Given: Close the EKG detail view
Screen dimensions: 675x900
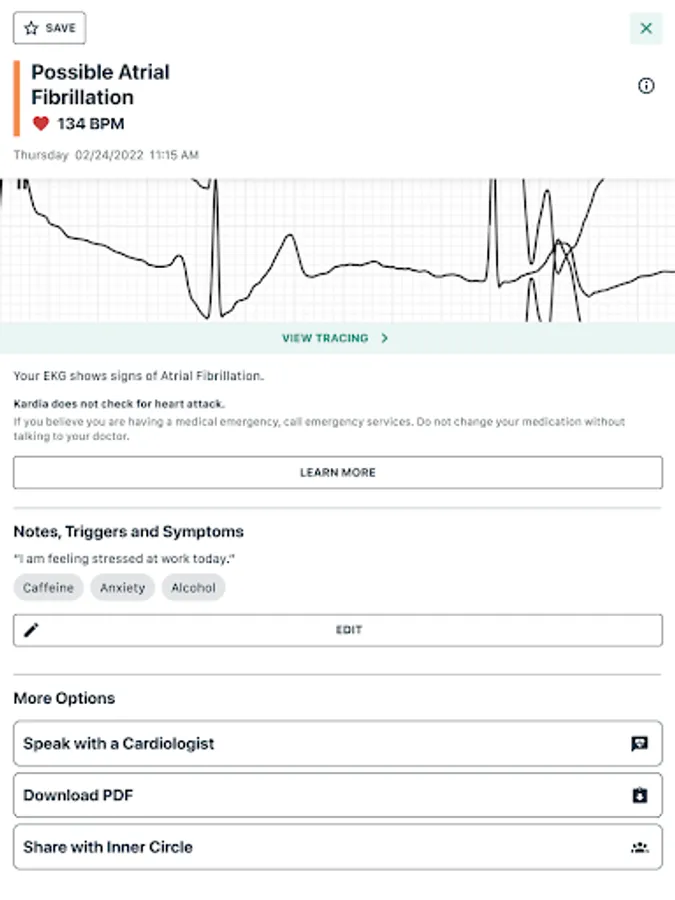Looking at the screenshot, I should pos(646,28).
